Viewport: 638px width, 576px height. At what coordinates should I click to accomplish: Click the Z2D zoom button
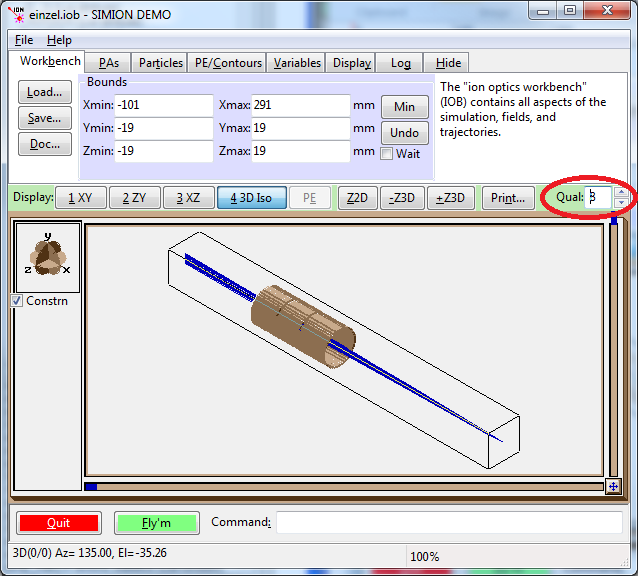tap(357, 198)
